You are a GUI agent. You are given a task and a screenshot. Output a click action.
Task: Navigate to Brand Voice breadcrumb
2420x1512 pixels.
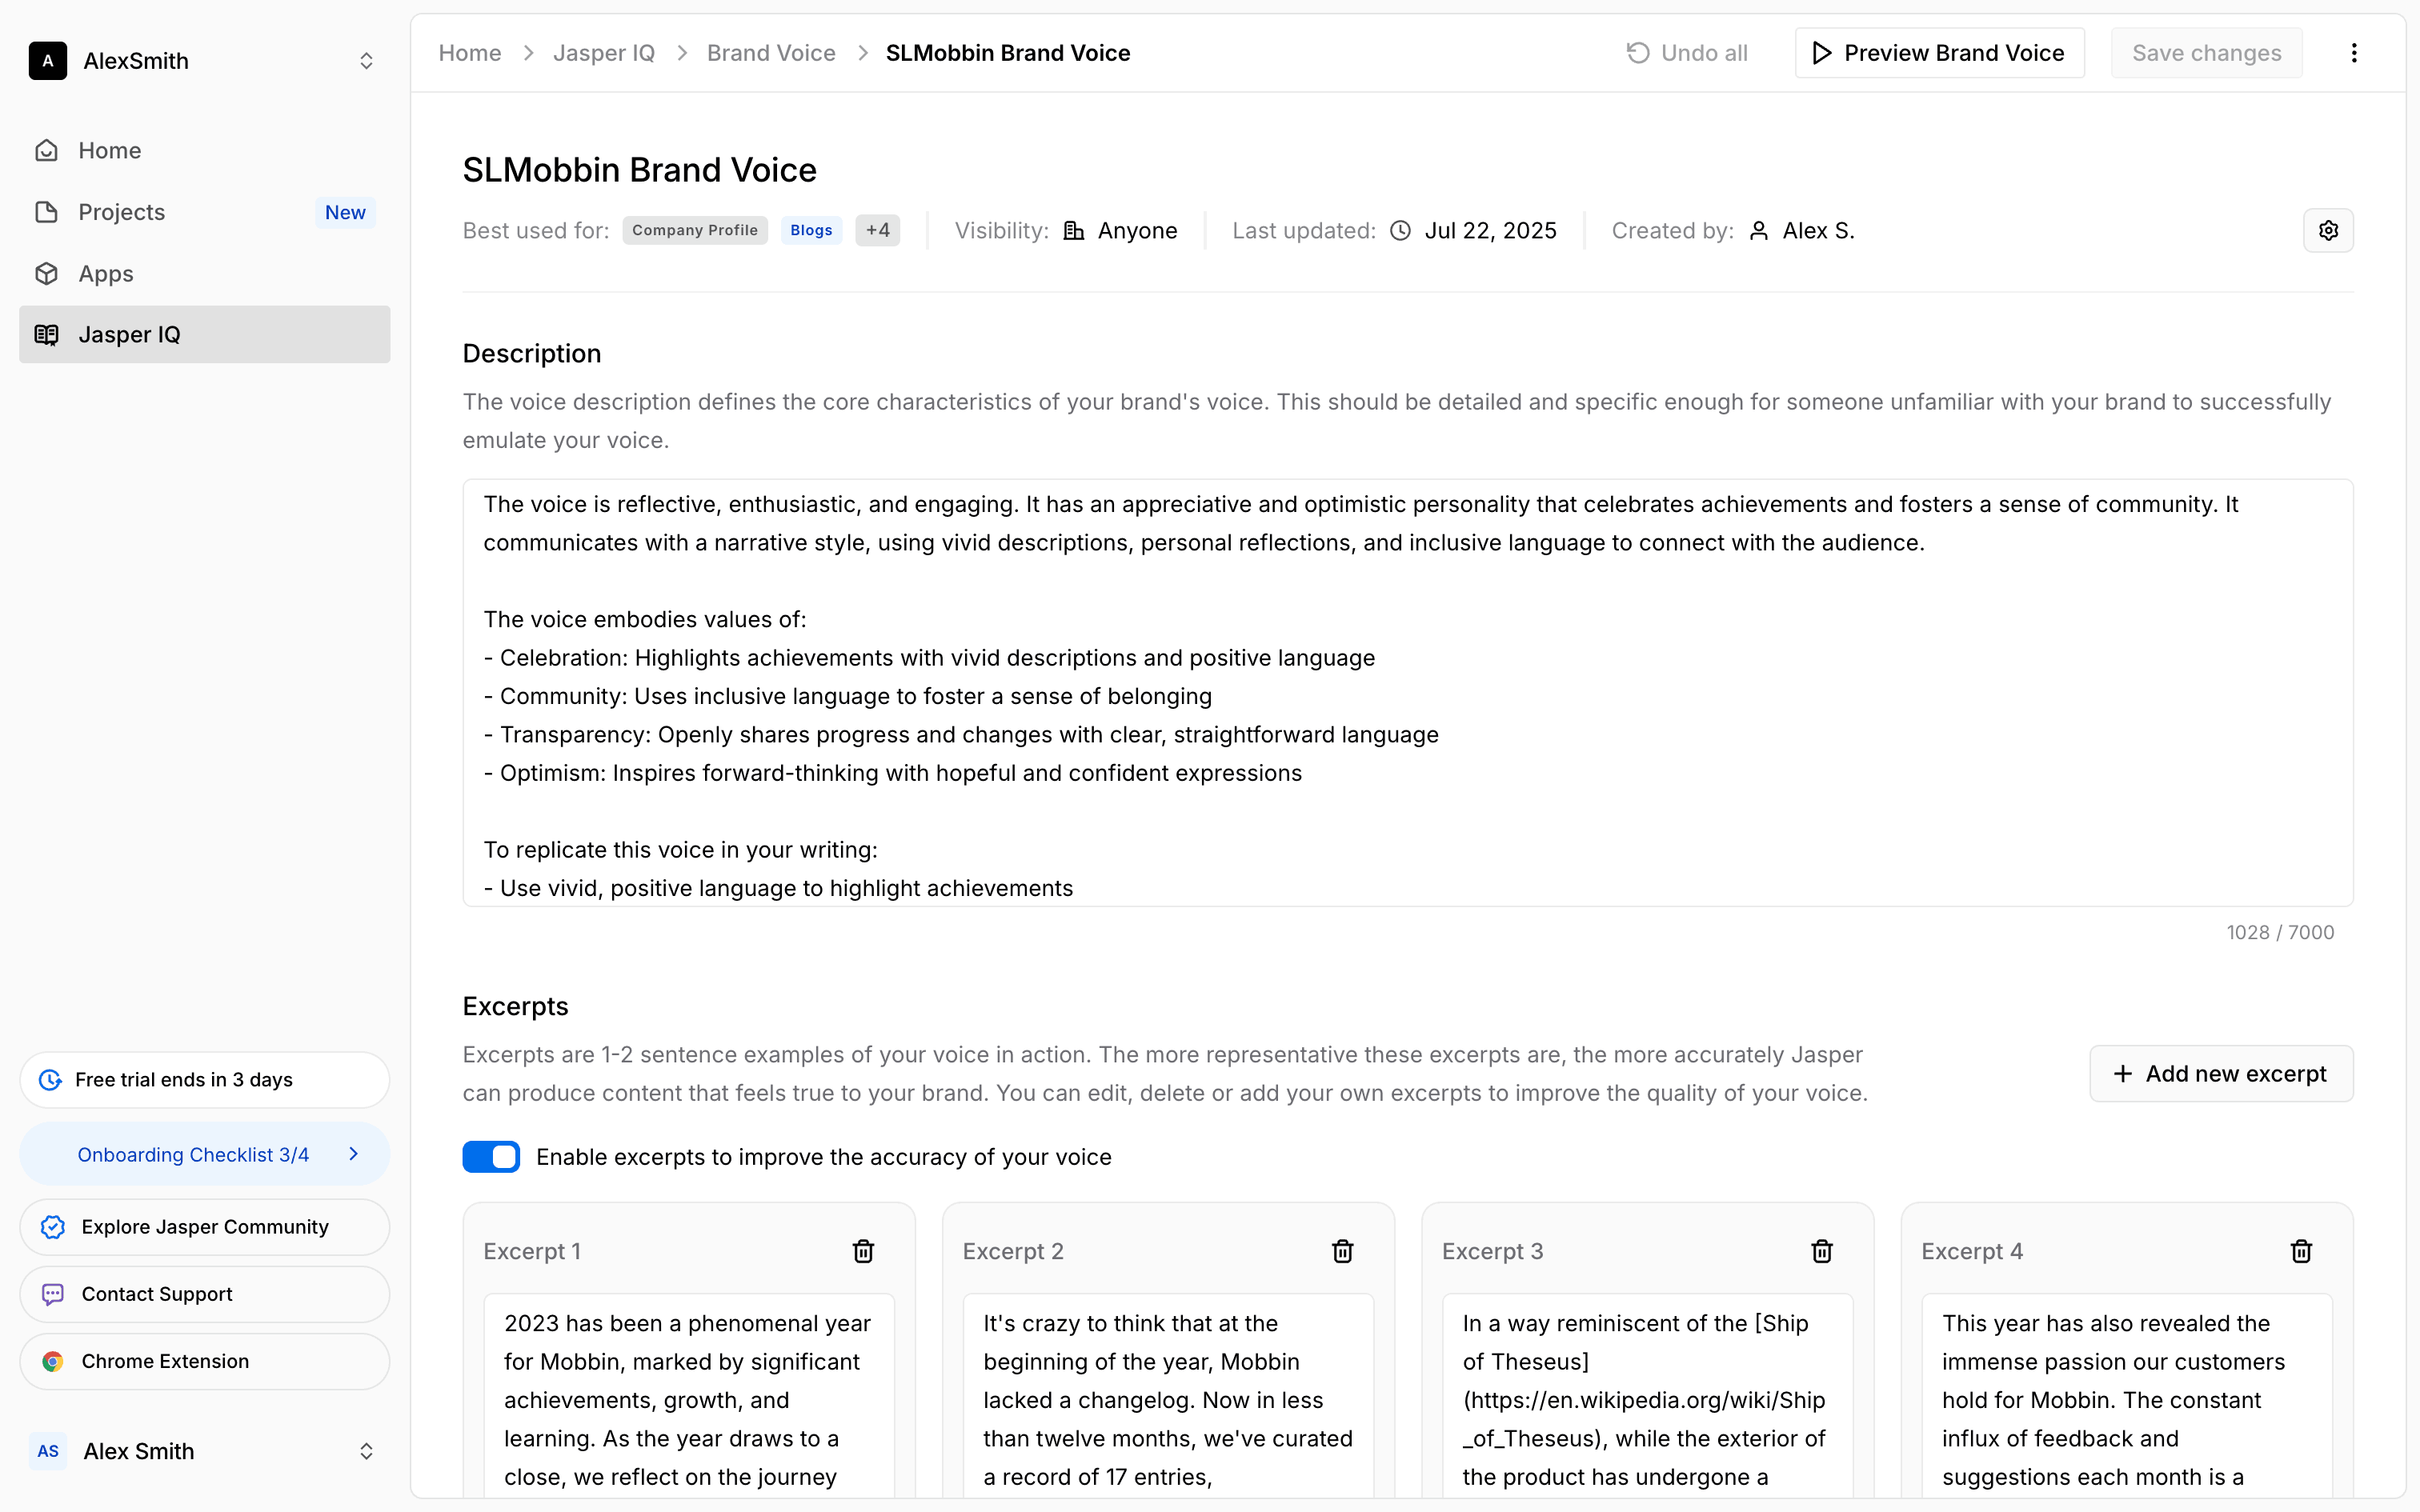point(770,53)
